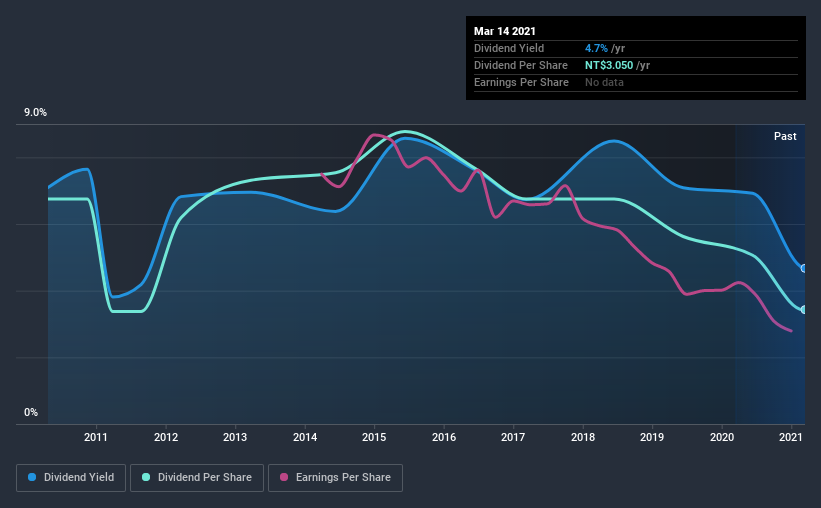Click the 0% y-axis label
Image resolution: width=821 pixels, height=508 pixels.
click(31, 413)
